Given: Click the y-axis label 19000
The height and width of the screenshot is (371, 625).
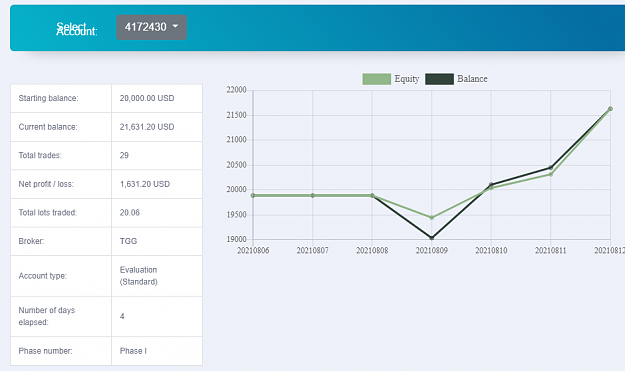Looking at the screenshot, I should coord(236,239).
